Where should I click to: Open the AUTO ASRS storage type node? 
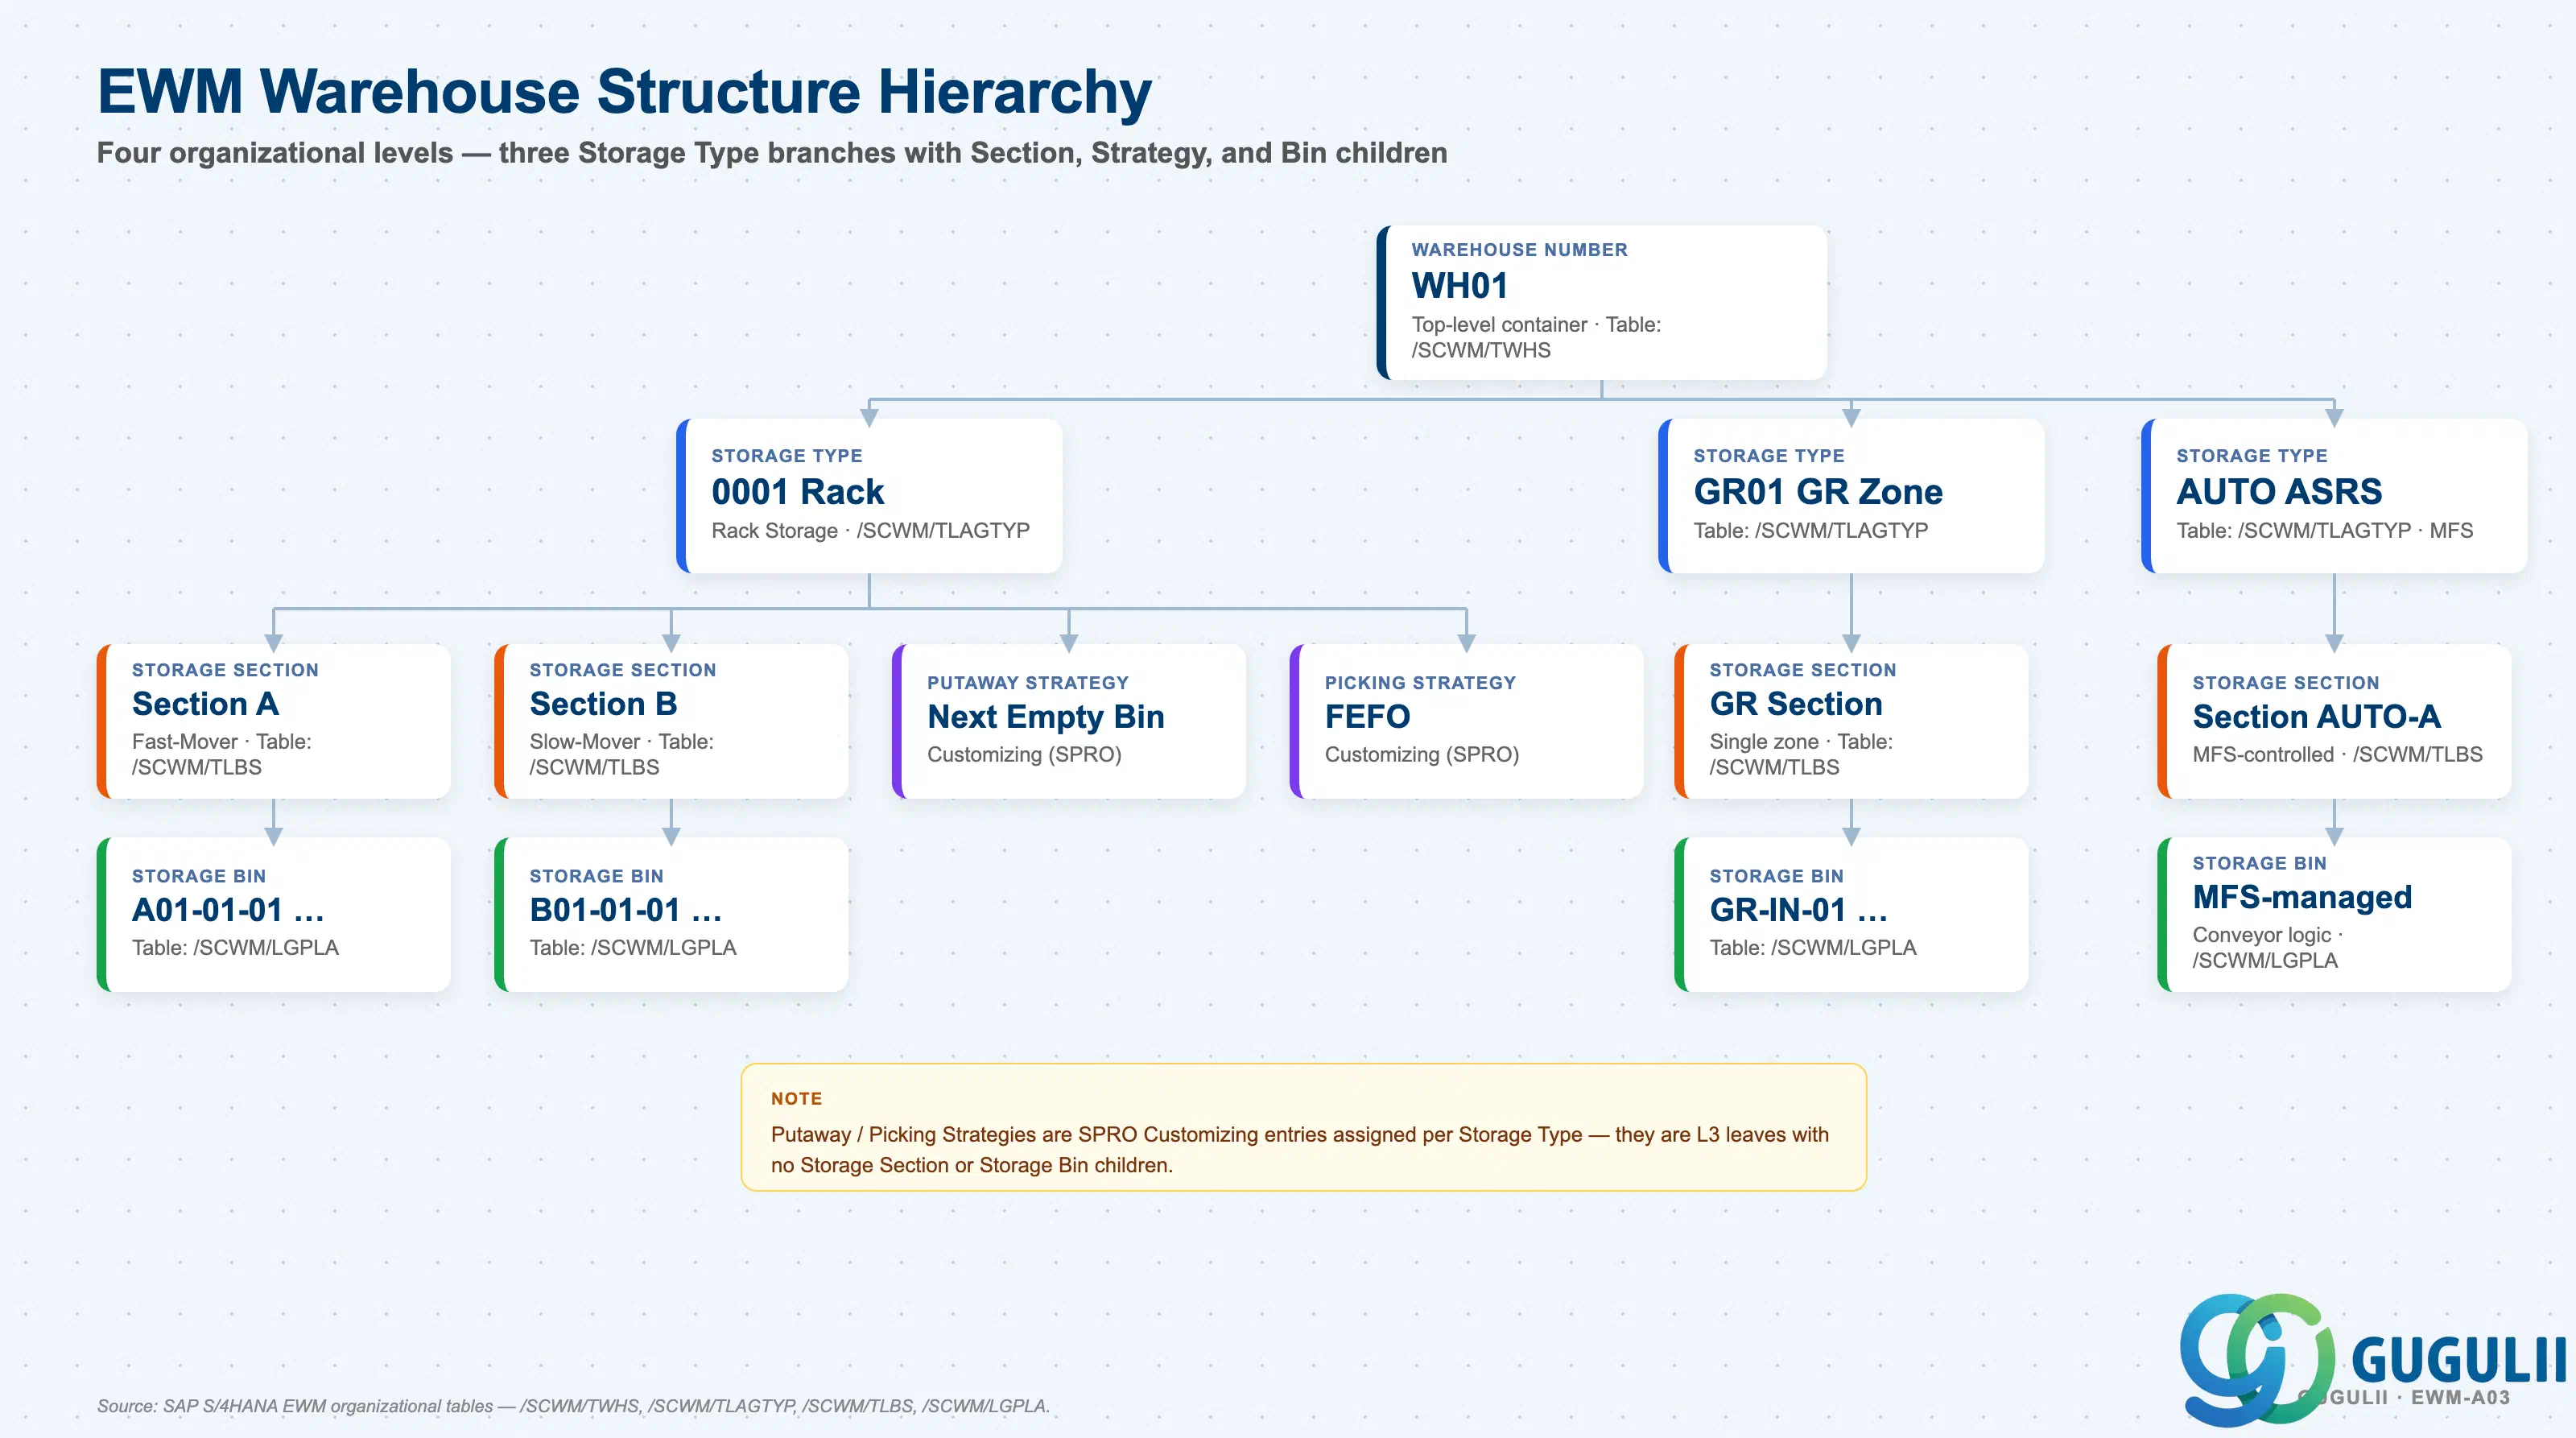pyautogui.click(x=2334, y=496)
